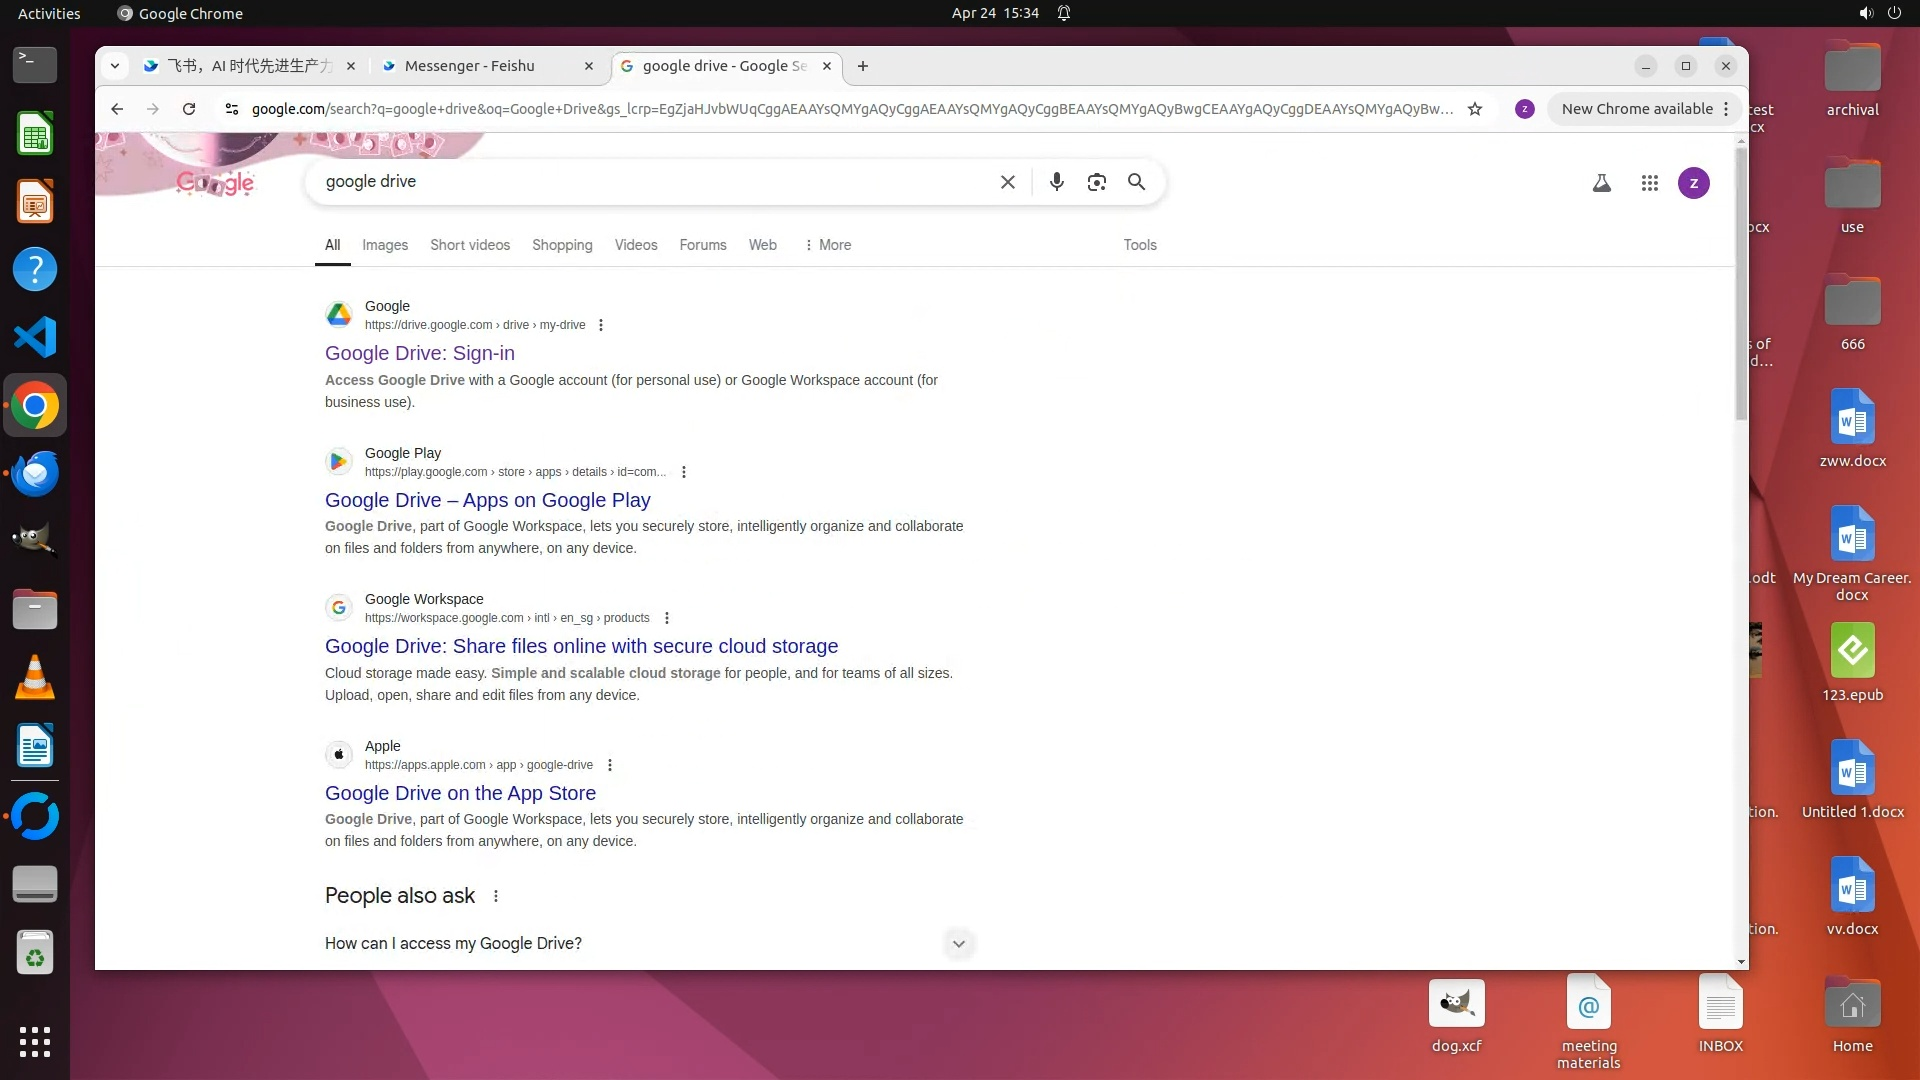This screenshot has width=1920, height=1080.
Task: Clear the search box text
Action: tap(1007, 182)
